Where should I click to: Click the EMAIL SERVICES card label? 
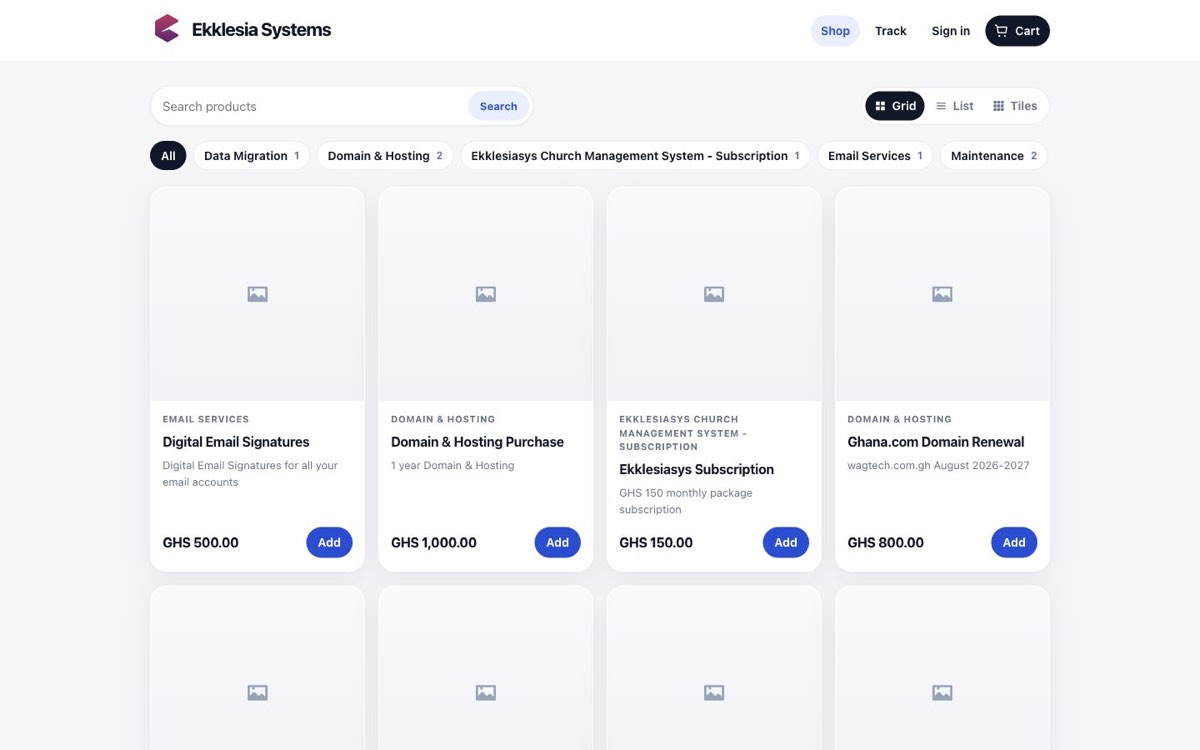pyautogui.click(x=206, y=419)
